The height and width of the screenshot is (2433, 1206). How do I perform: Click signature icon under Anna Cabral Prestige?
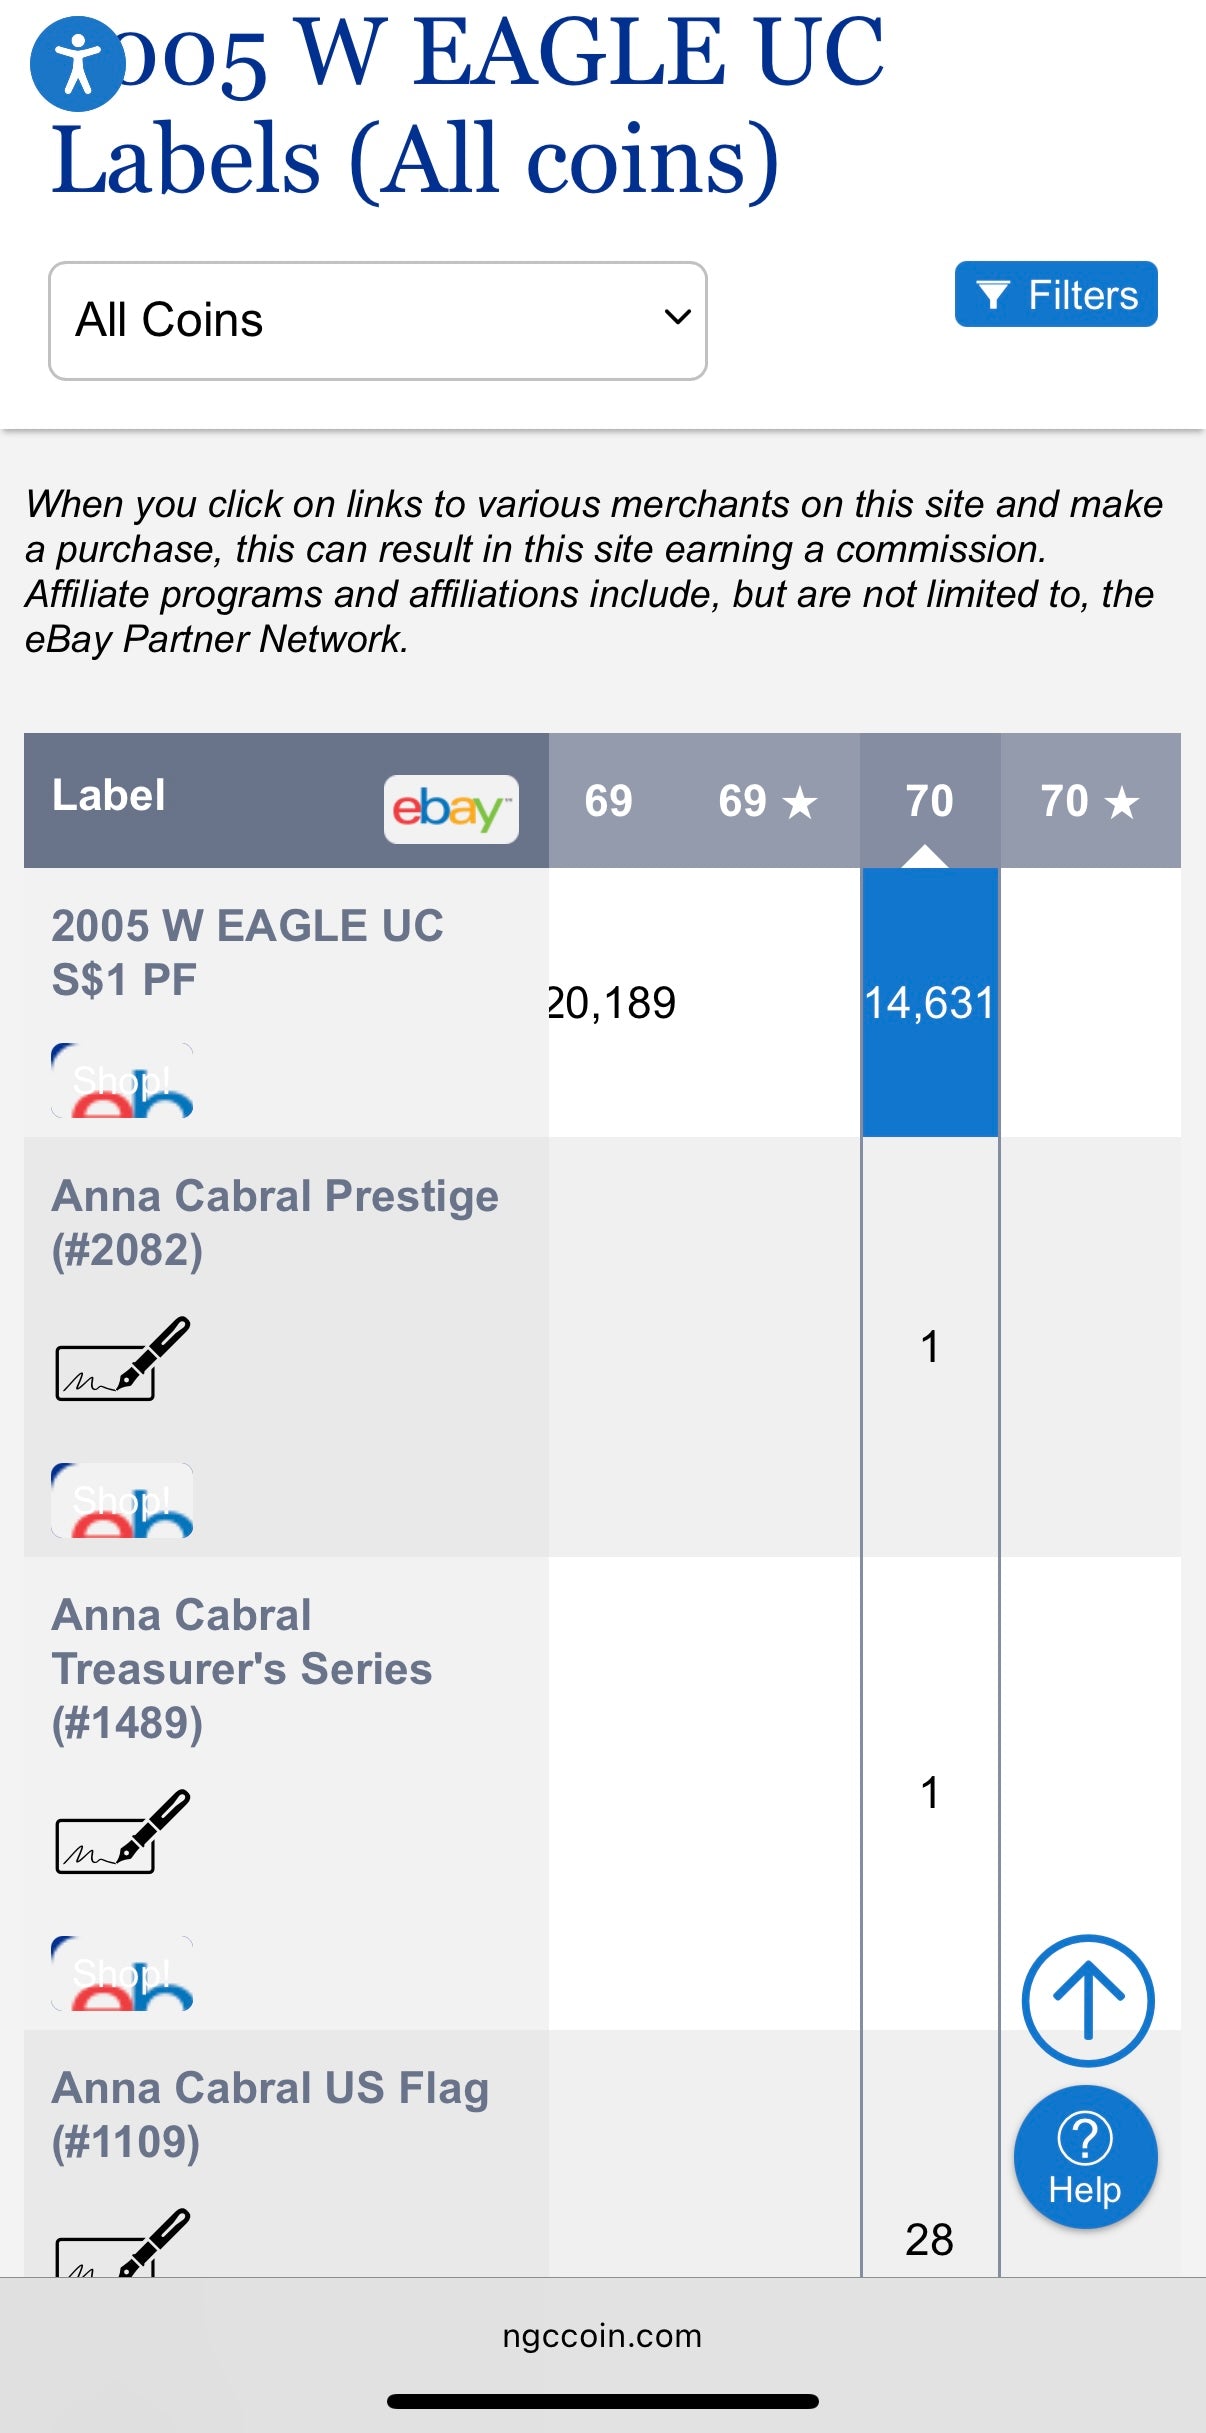pyautogui.click(x=122, y=1358)
